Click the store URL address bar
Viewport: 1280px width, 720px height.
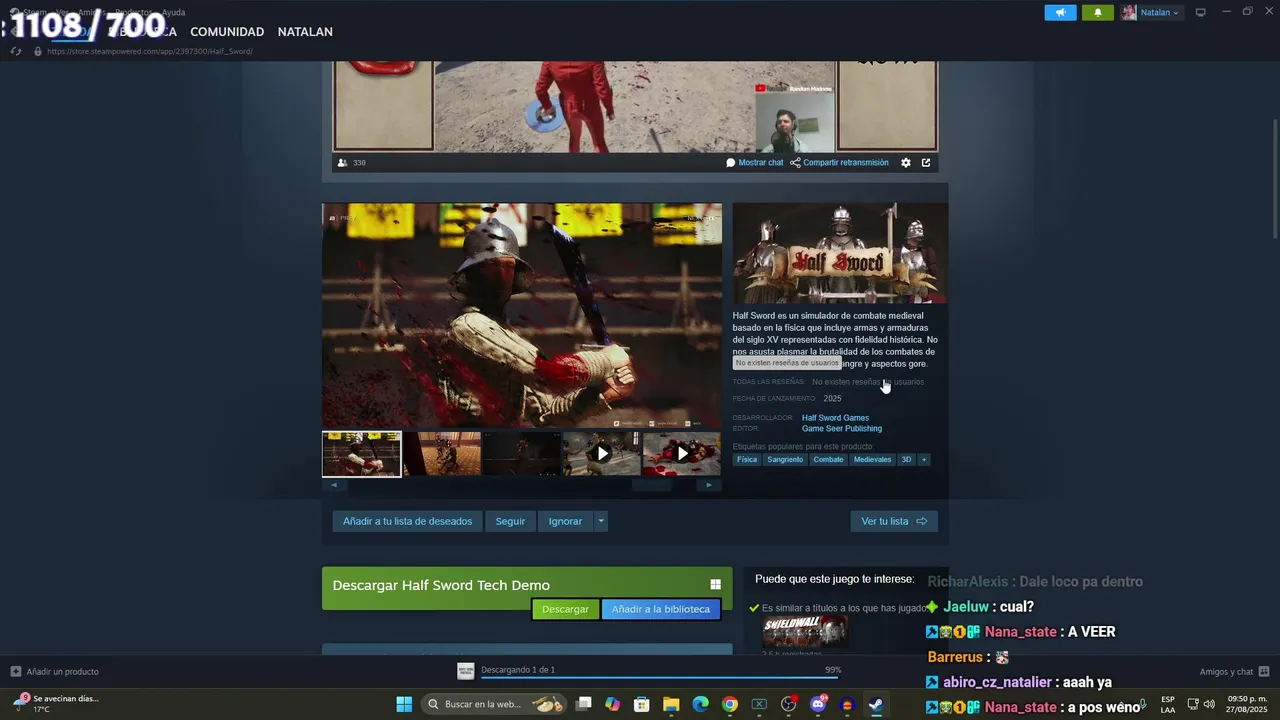pyautogui.click(x=150, y=51)
